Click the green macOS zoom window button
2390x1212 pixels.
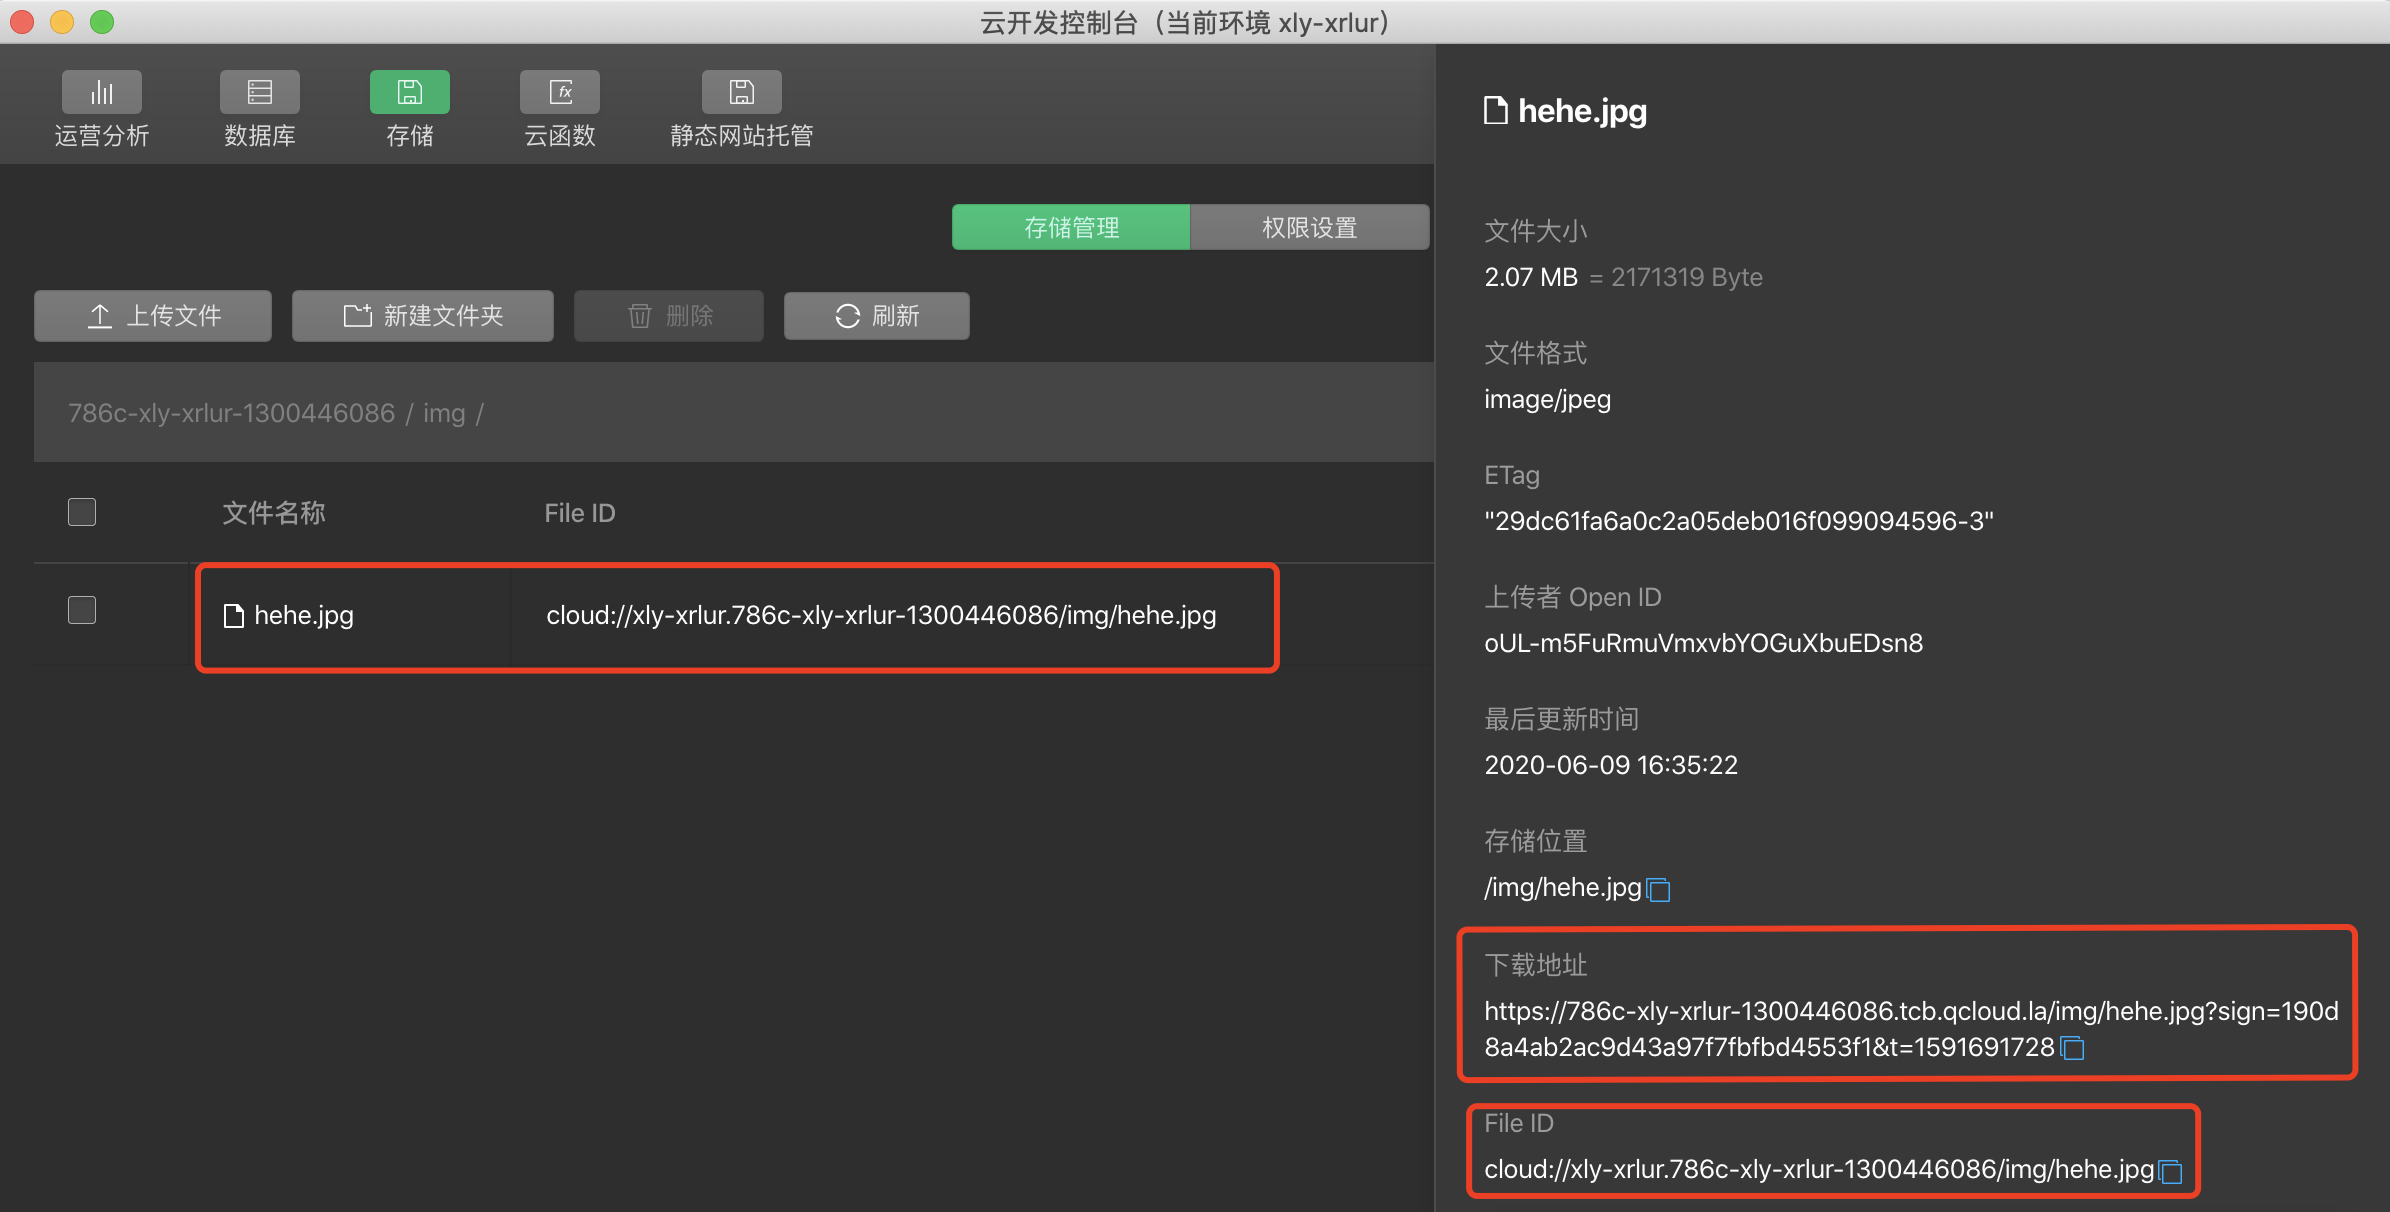[x=102, y=22]
